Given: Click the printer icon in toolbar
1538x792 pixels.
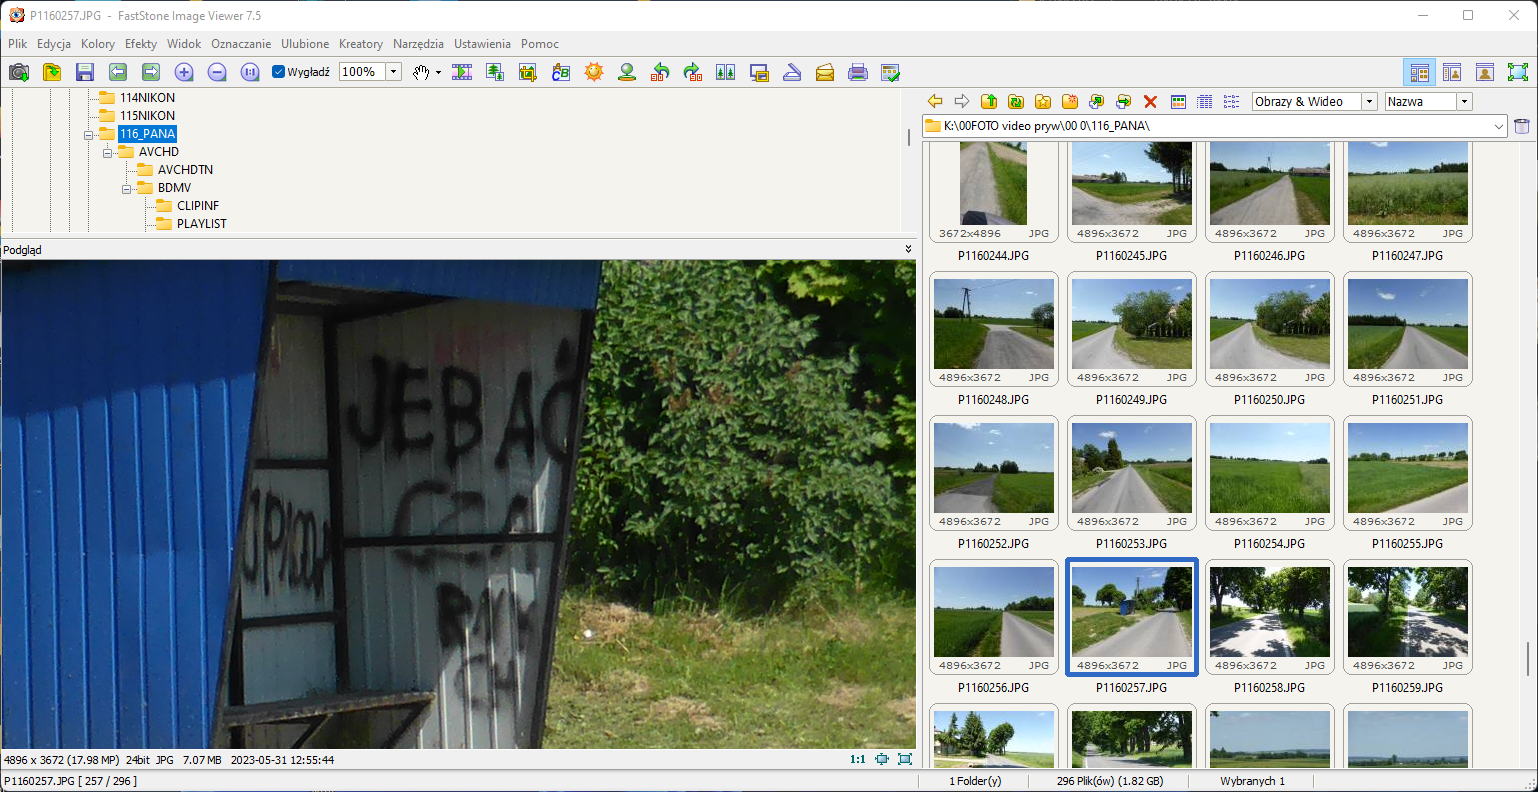Looking at the screenshot, I should [857, 72].
